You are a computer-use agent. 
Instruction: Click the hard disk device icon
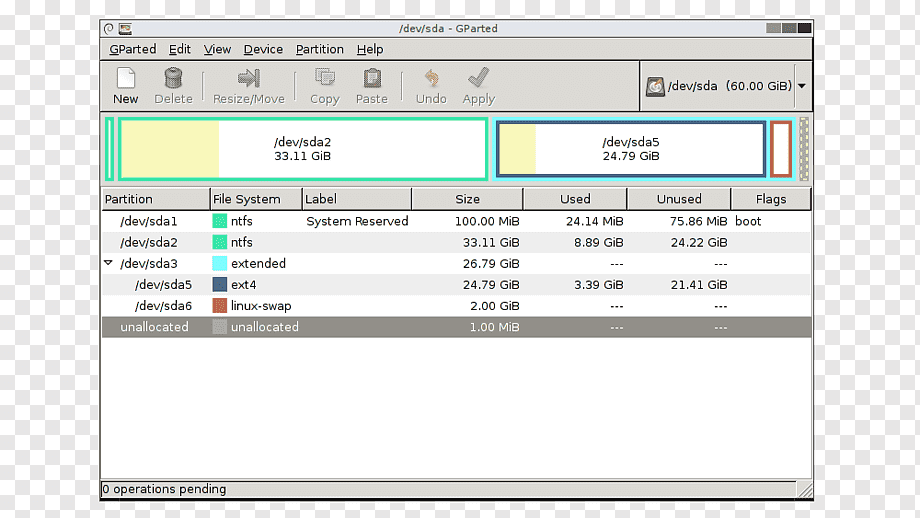pyautogui.click(x=655, y=86)
